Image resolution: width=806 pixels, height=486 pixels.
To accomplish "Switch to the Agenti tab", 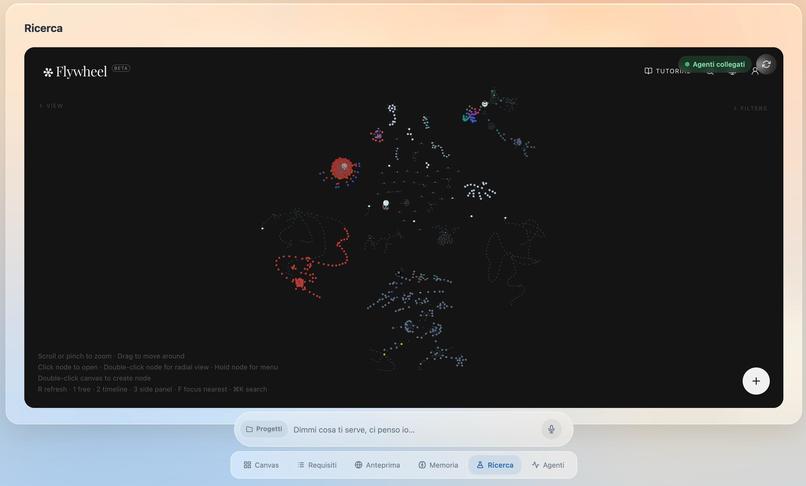I will [x=548, y=465].
